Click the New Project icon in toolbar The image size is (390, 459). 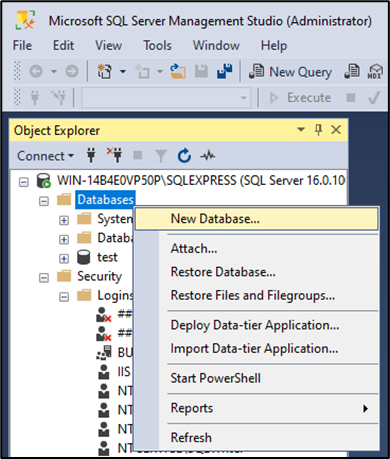pos(104,71)
